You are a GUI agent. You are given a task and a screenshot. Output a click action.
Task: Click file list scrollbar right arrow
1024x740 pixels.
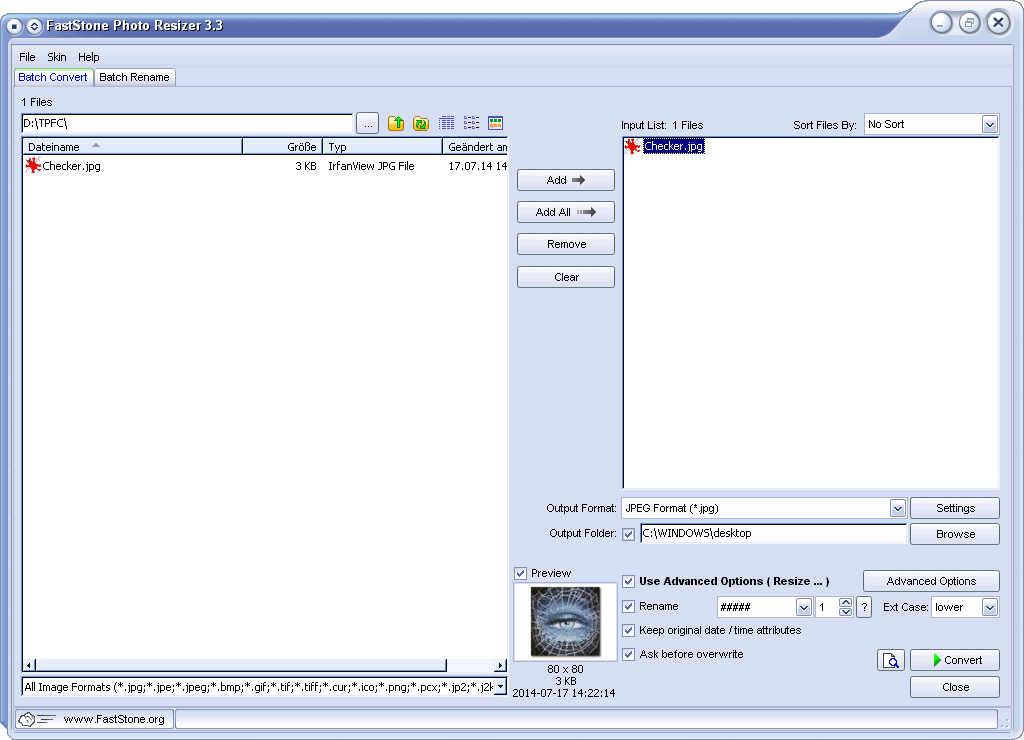[x=500, y=666]
